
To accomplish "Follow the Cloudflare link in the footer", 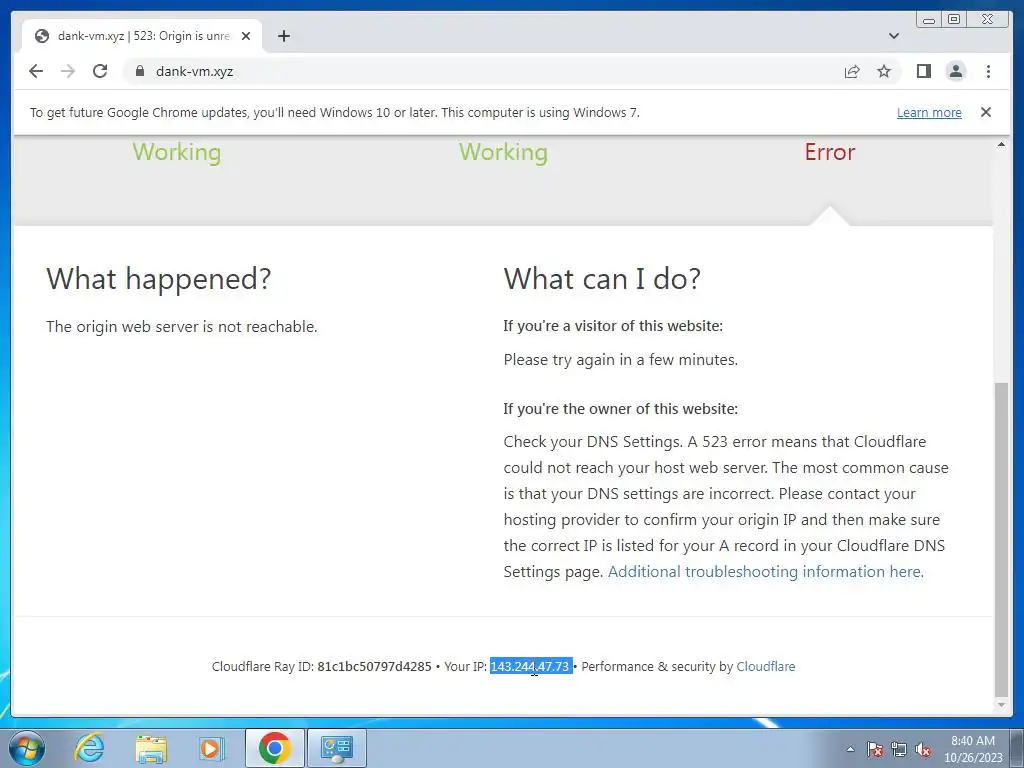I will [765, 666].
